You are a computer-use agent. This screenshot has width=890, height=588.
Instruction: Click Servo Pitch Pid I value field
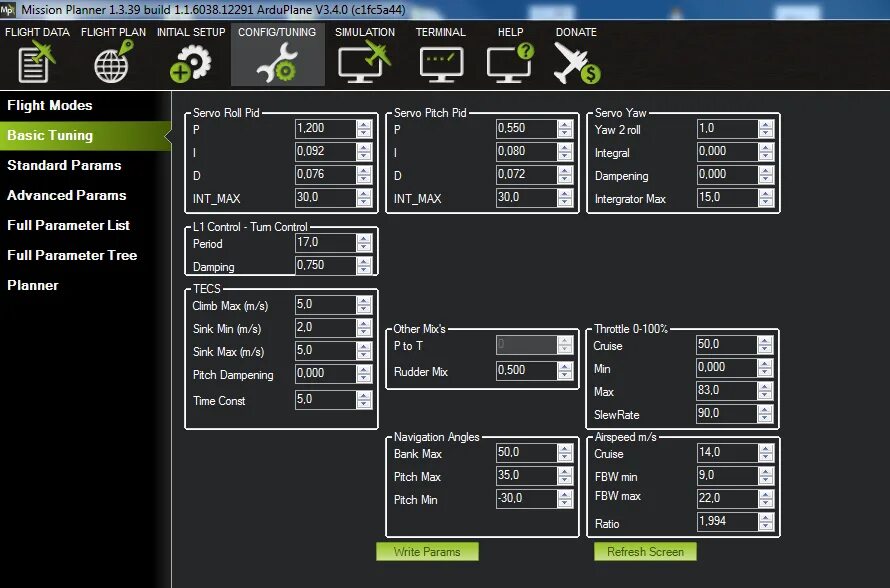click(527, 152)
